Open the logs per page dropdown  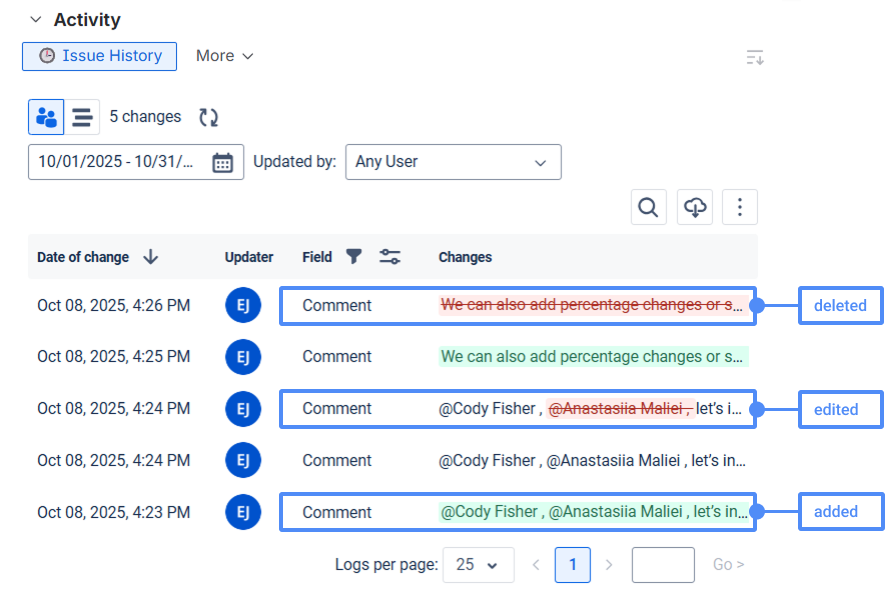[x=478, y=565]
